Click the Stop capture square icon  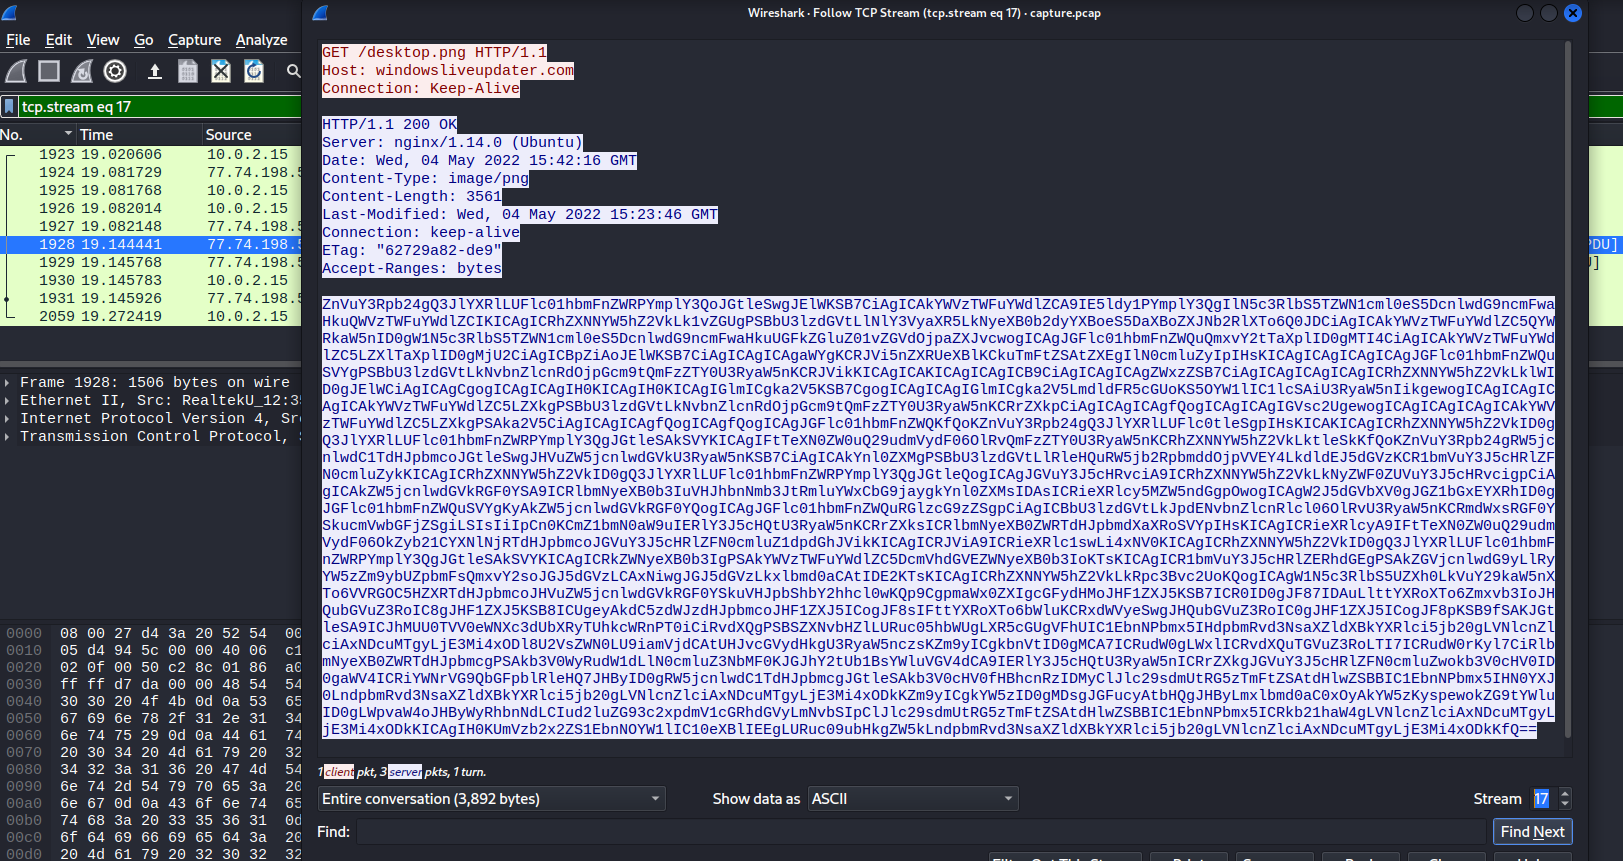tap(49, 71)
